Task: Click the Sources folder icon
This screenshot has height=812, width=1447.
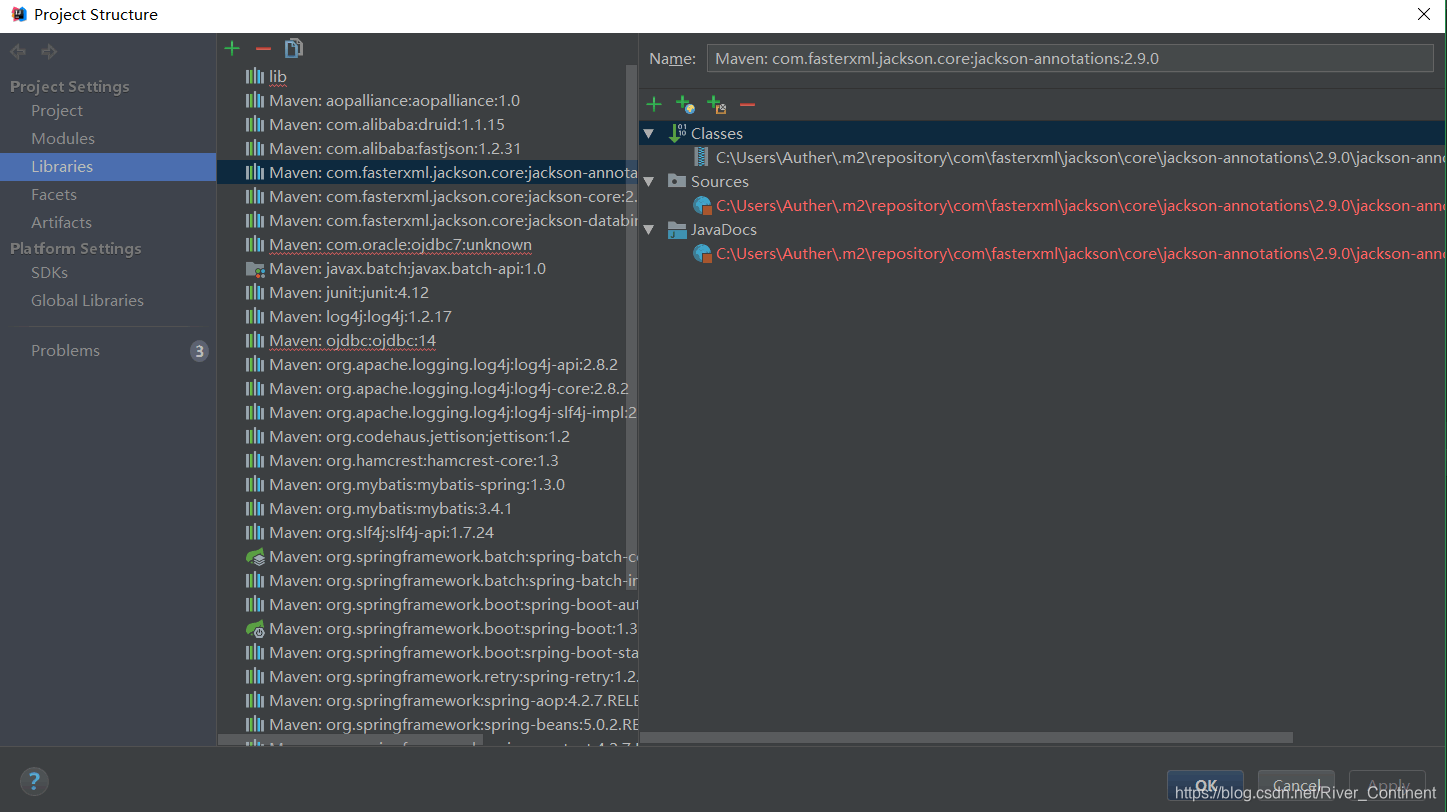Action: [x=677, y=181]
